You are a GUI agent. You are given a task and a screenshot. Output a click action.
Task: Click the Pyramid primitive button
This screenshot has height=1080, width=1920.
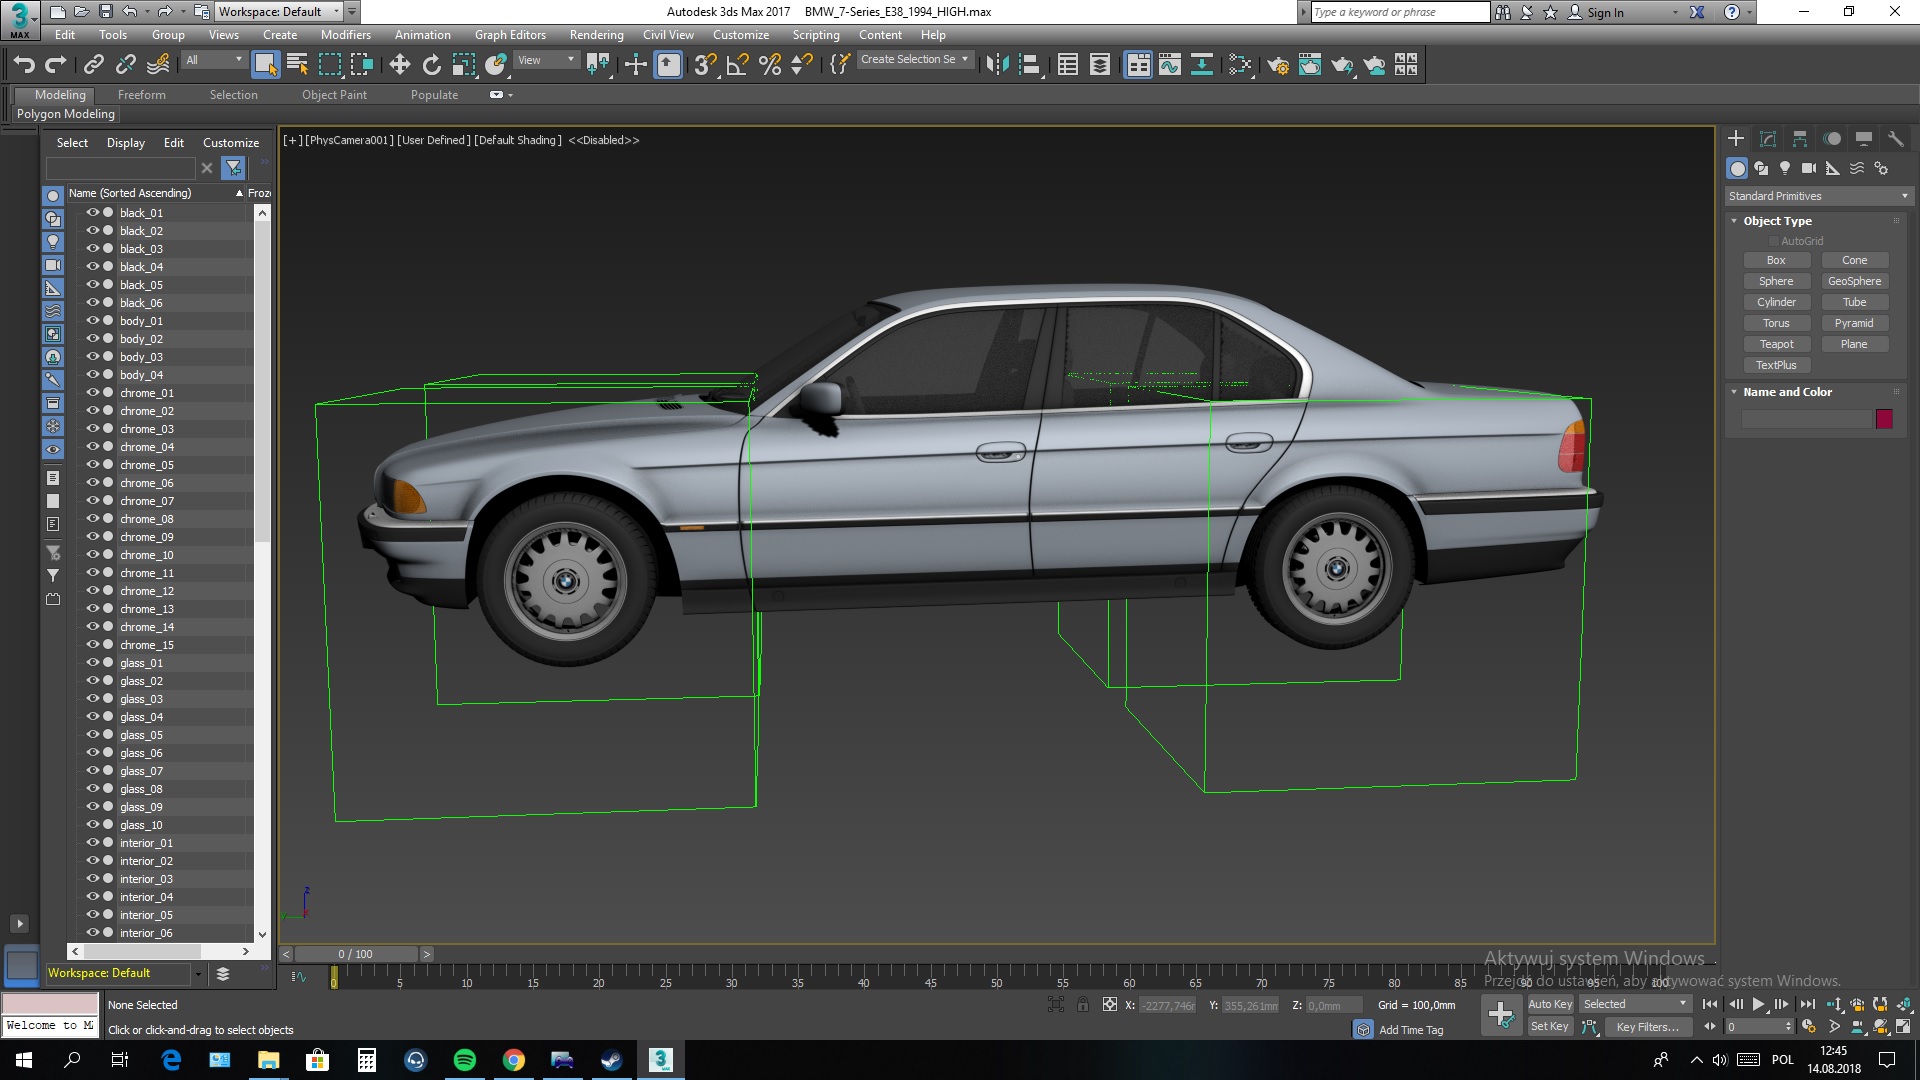tap(1854, 323)
